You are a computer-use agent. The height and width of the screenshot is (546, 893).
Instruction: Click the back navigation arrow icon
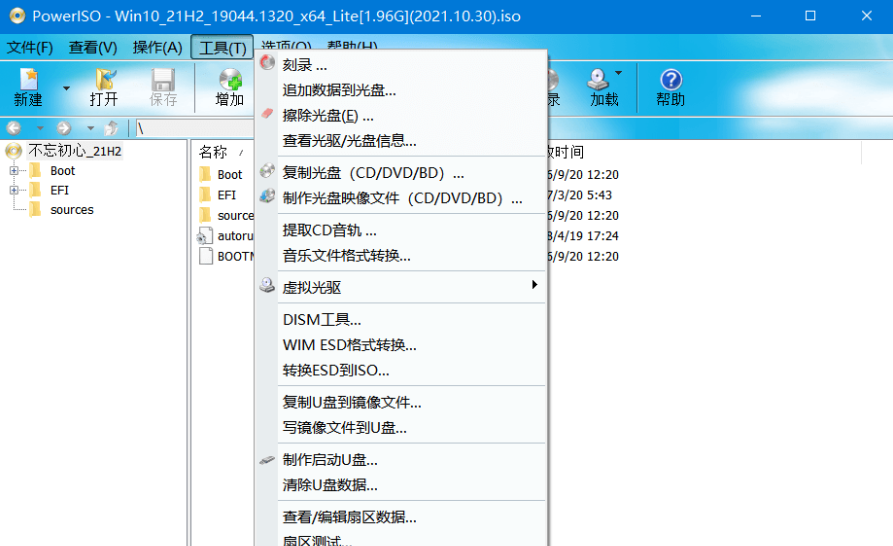[x=14, y=128]
